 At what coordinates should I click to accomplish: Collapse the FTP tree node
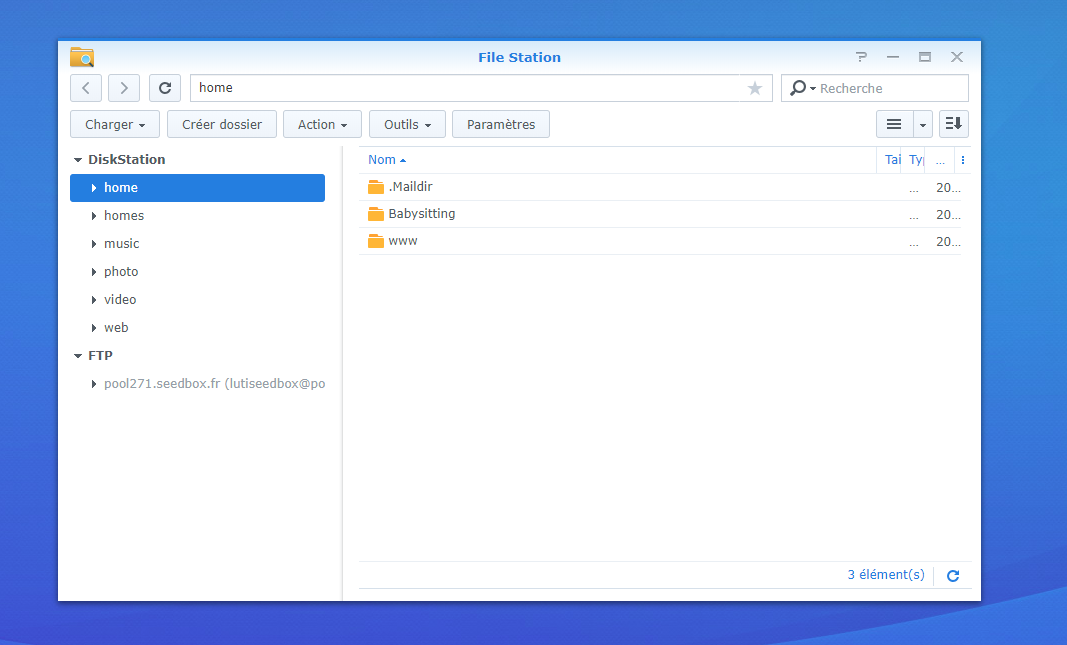[78, 356]
